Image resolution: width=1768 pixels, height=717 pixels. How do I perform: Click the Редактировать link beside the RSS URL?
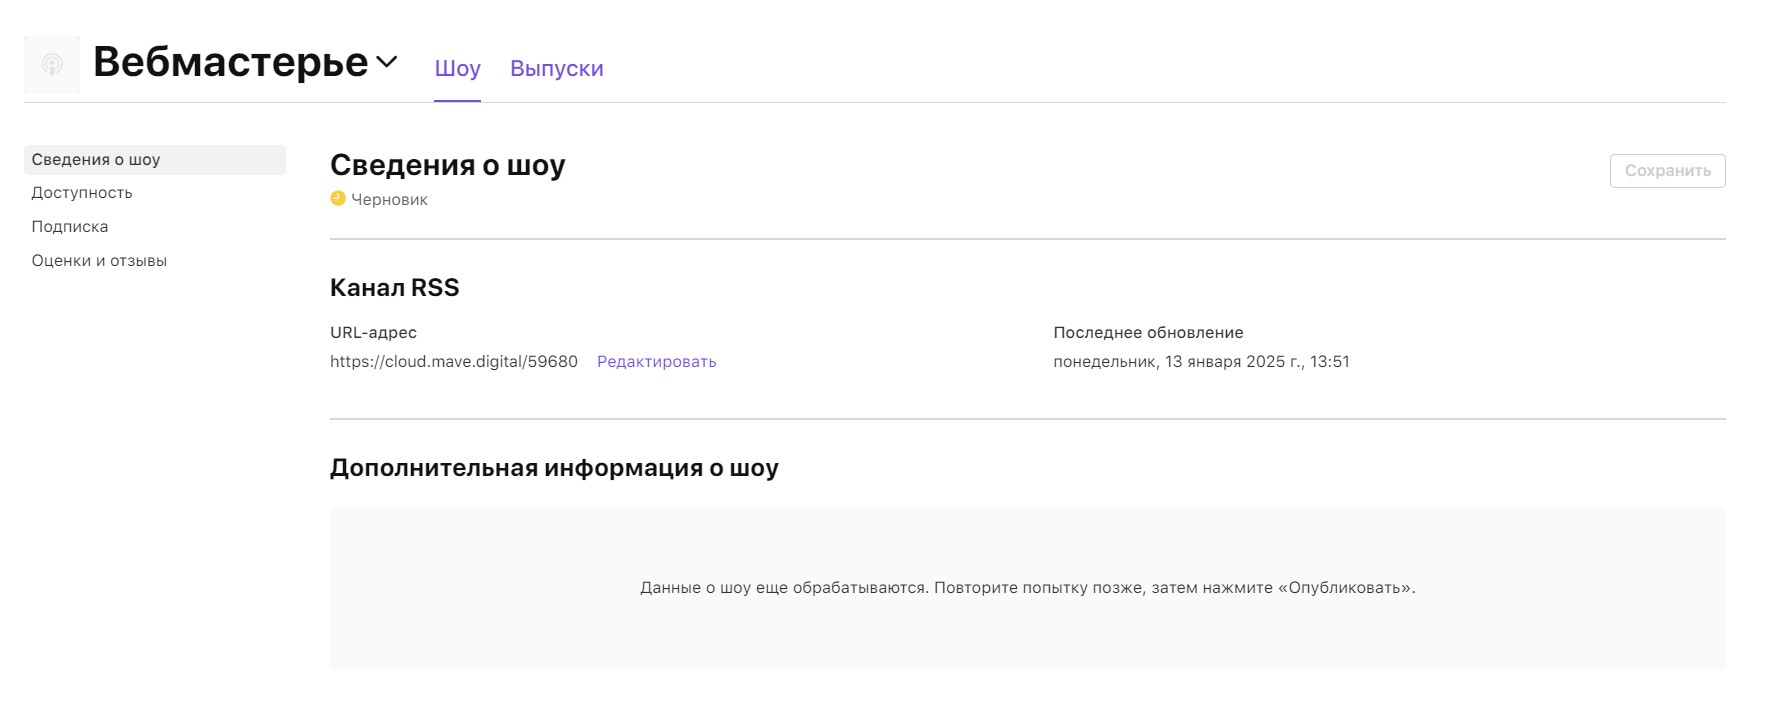tap(656, 362)
